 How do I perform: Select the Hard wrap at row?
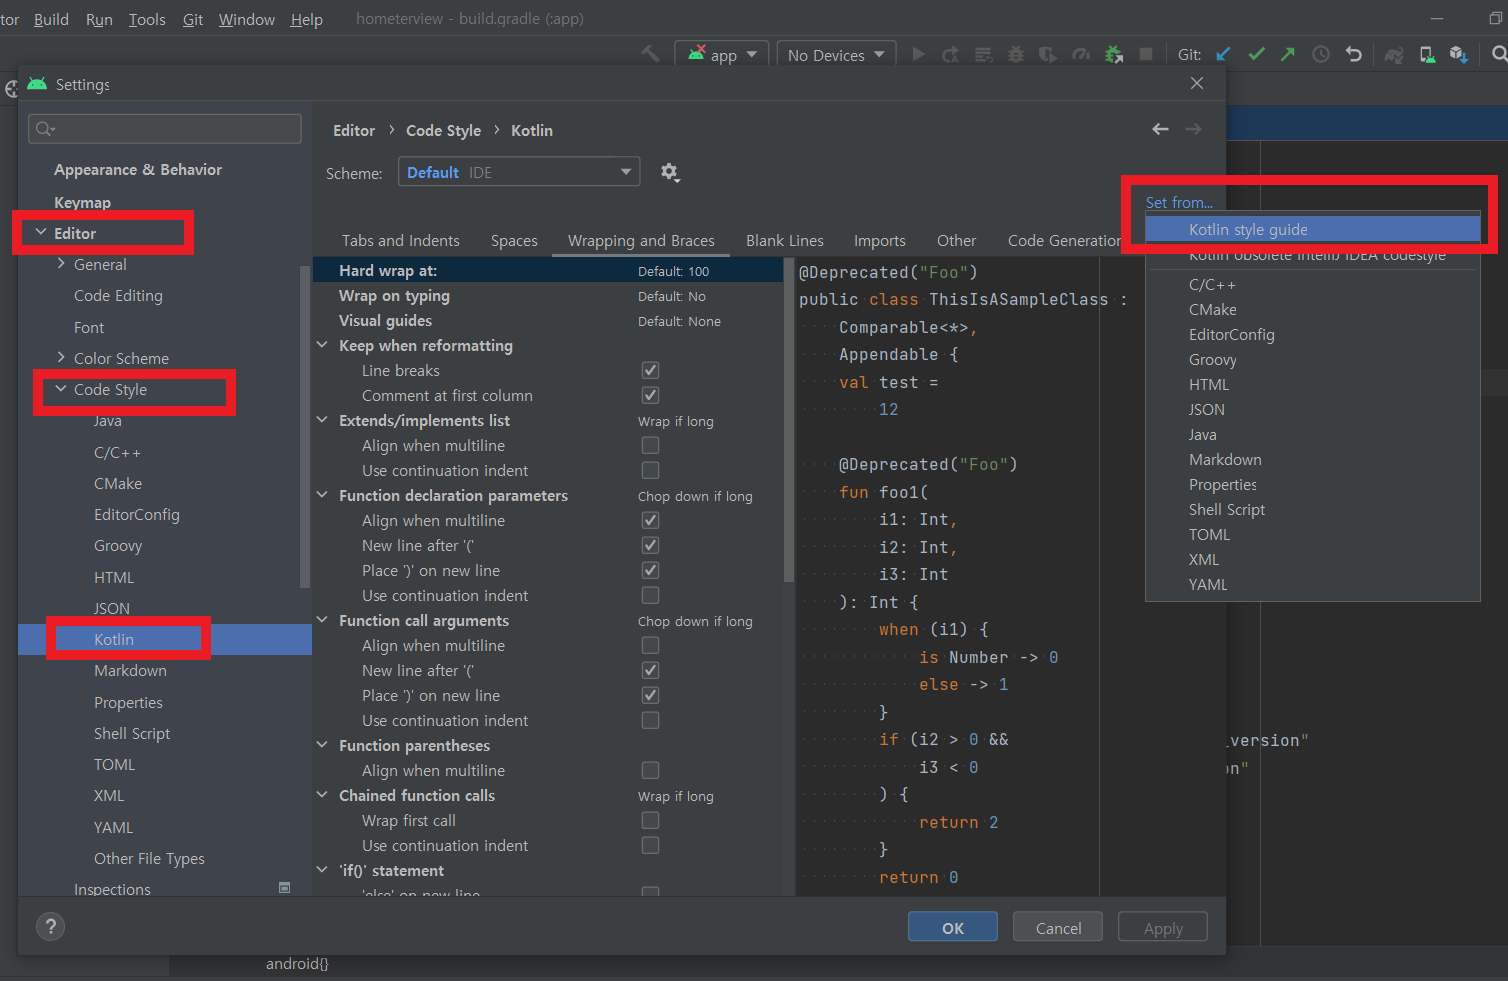pyautogui.click(x=548, y=270)
